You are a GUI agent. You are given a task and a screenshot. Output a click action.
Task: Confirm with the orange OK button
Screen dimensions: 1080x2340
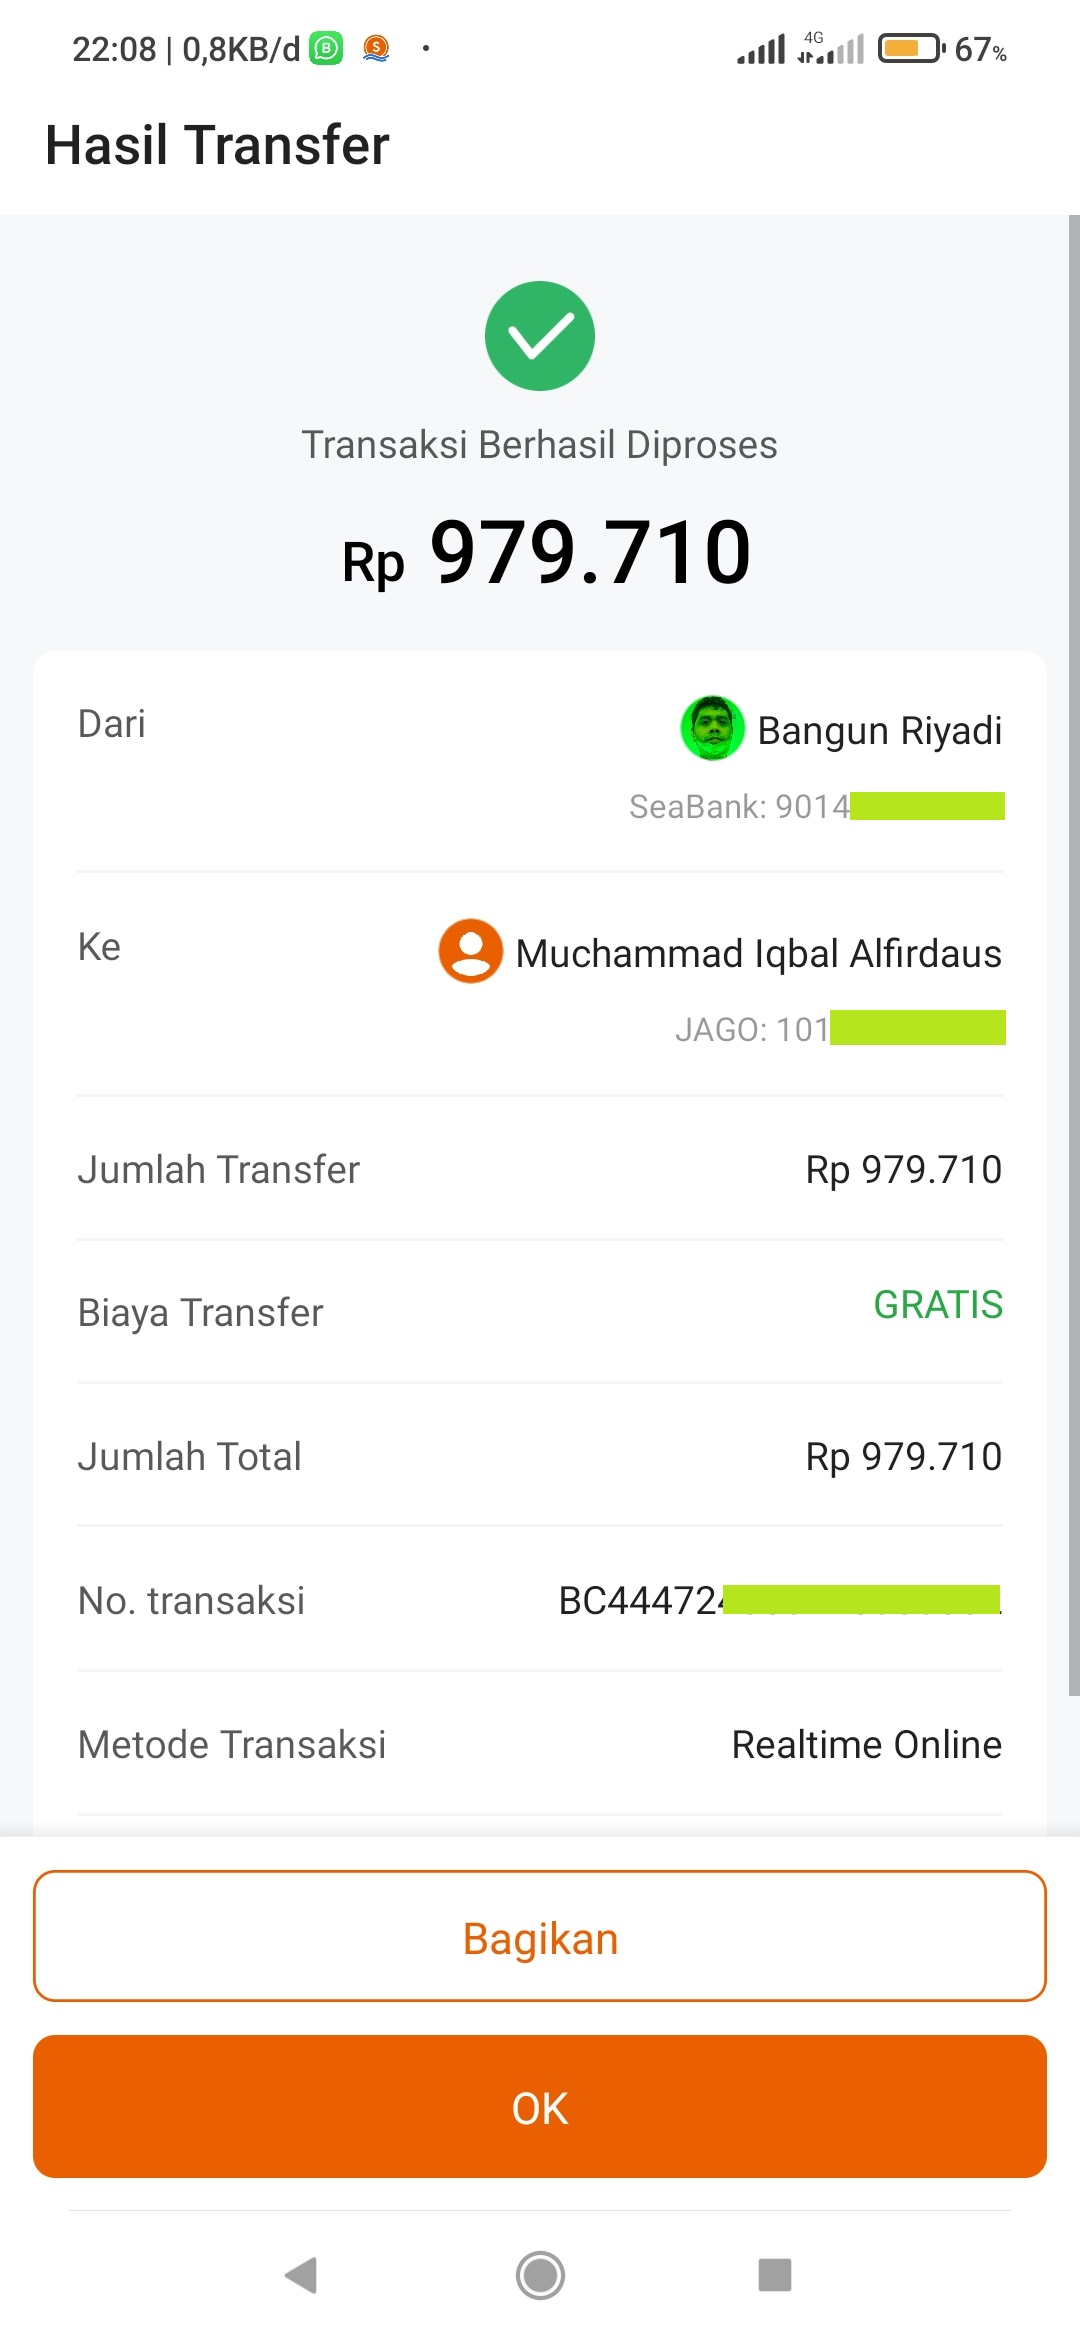click(540, 2107)
